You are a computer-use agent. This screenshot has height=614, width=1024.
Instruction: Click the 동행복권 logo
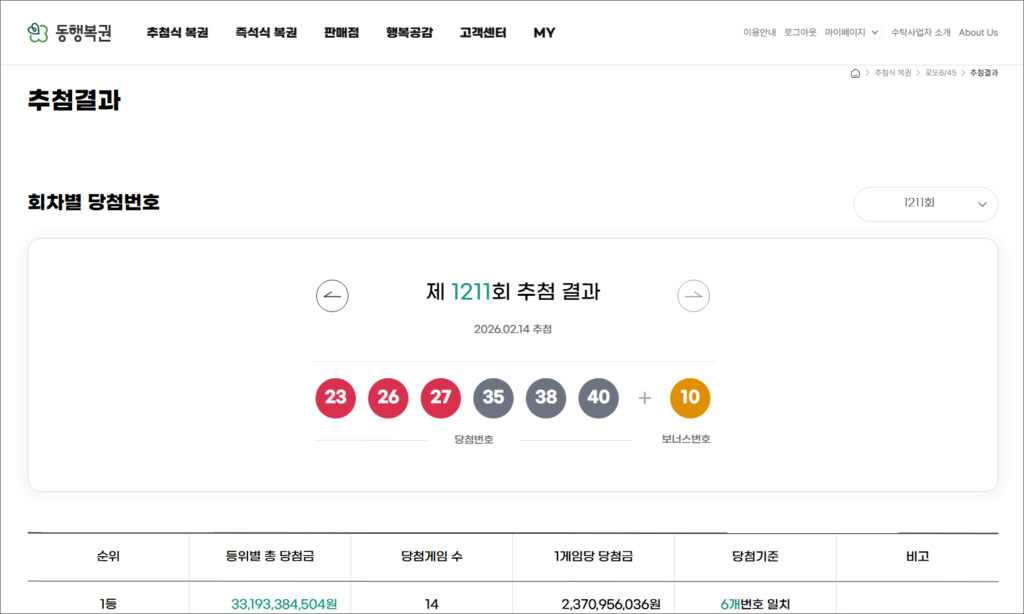(x=70, y=33)
